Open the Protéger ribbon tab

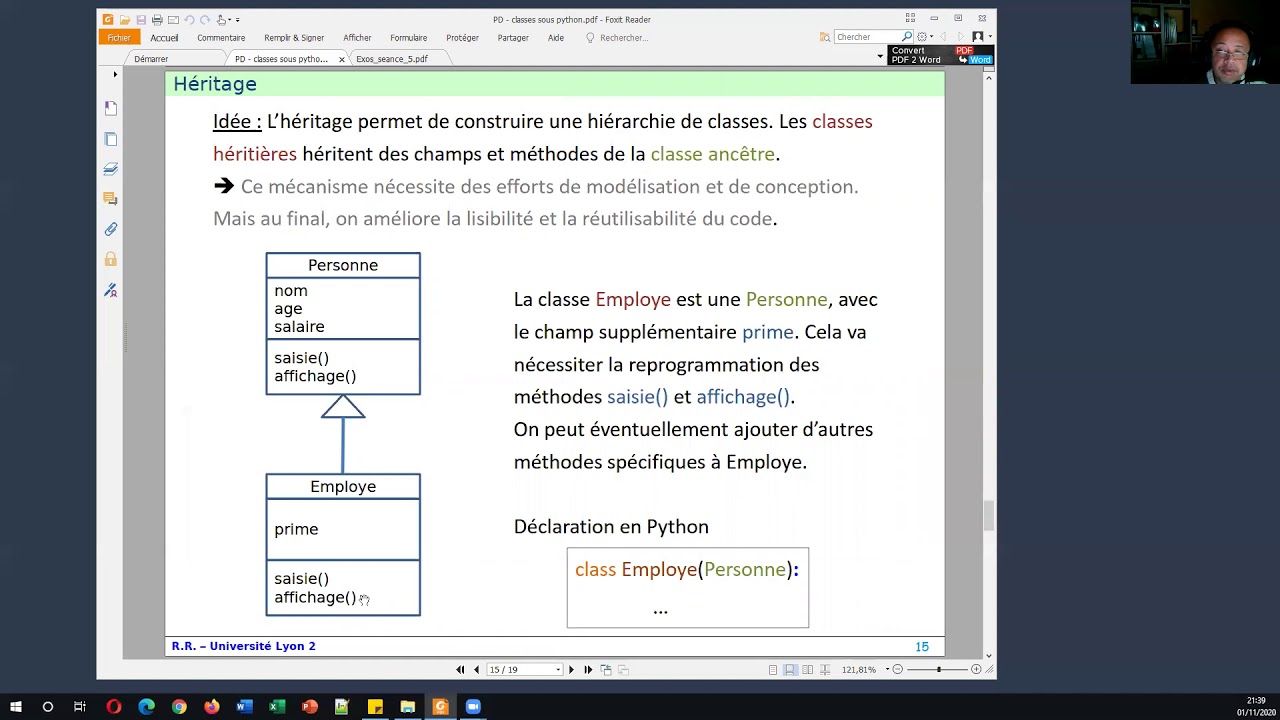462,38
